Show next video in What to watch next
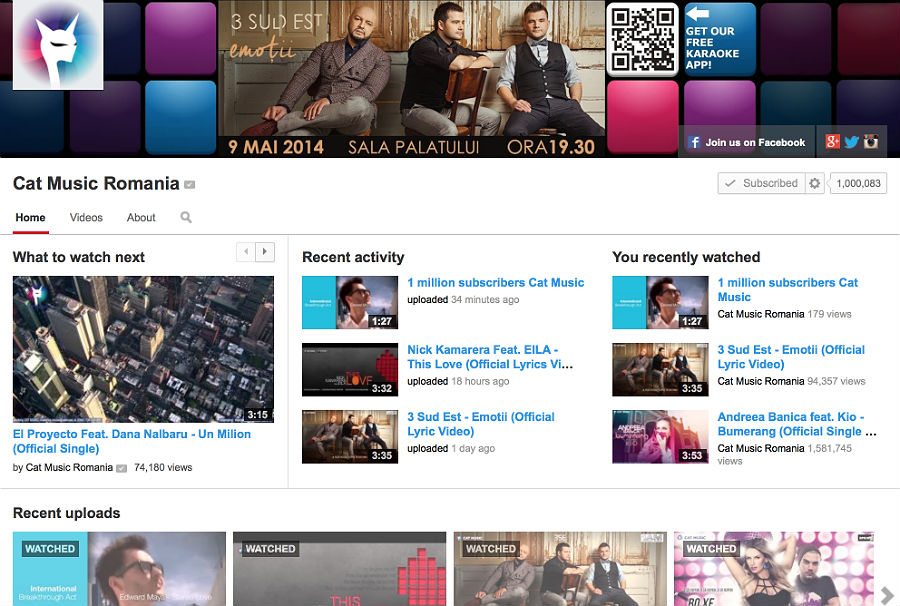The image size is (900, 606). [x=265, y=251]
